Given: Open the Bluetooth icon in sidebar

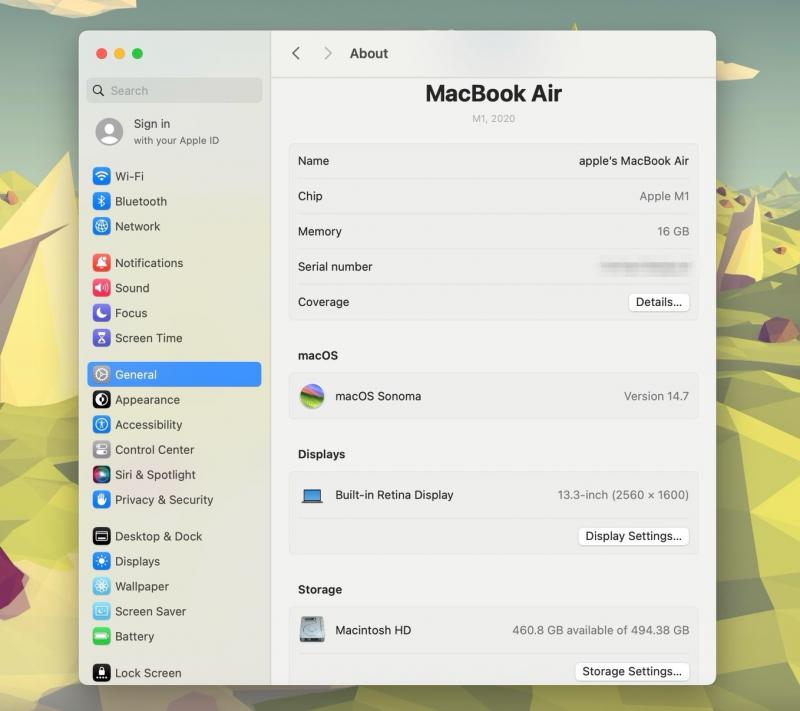Looking at the screenshot, I should click(x=102, y=201).
